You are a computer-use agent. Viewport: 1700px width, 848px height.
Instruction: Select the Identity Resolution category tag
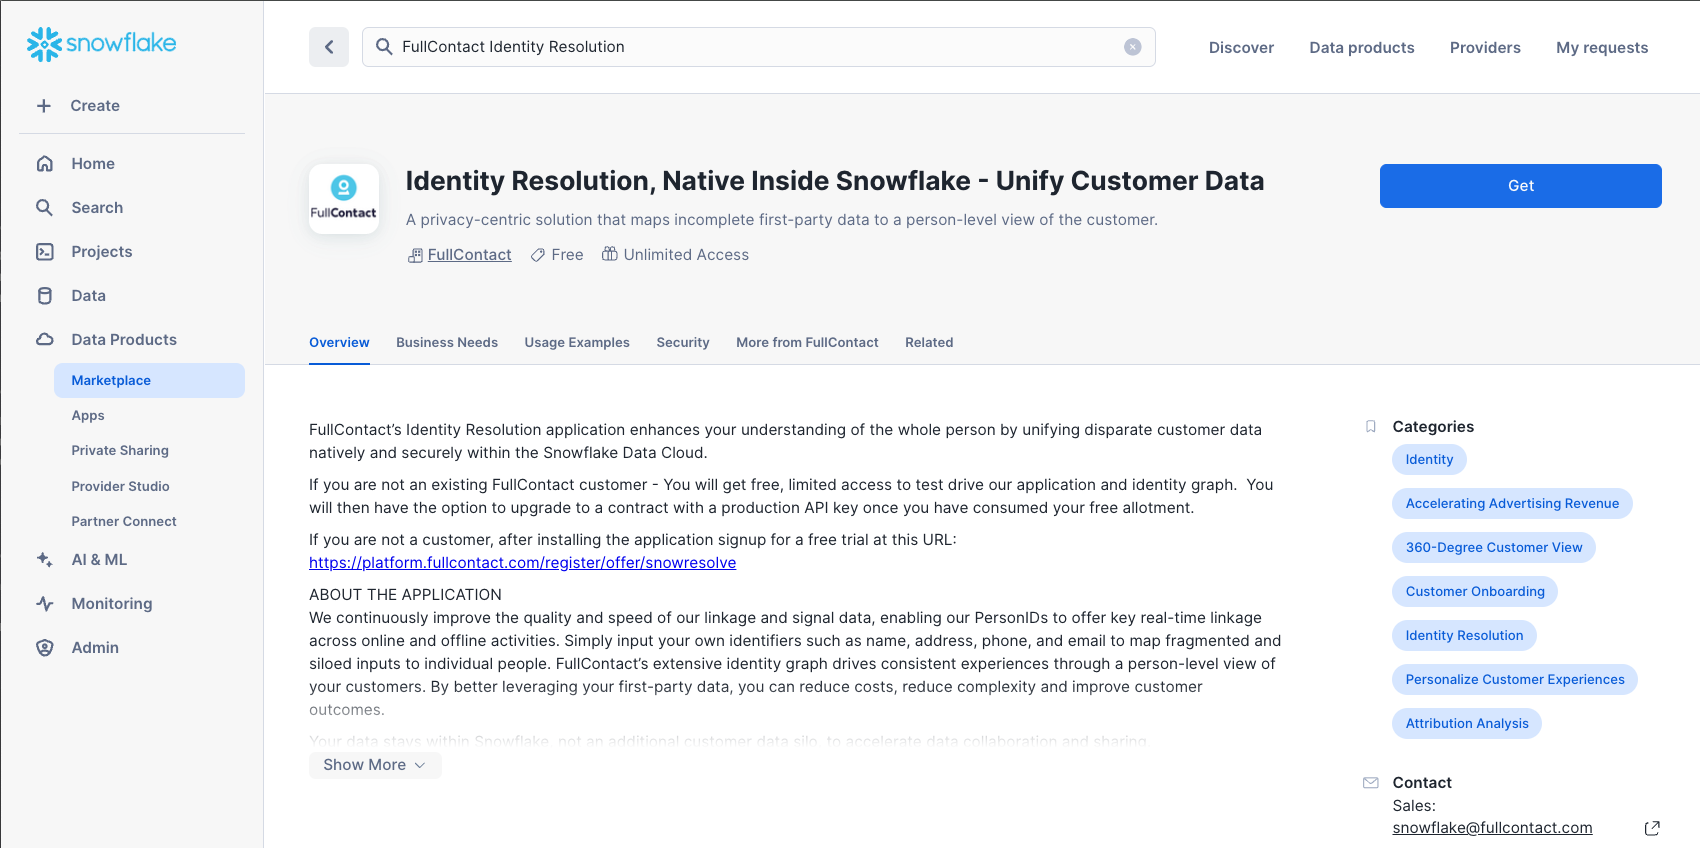tap(1464, 636)
